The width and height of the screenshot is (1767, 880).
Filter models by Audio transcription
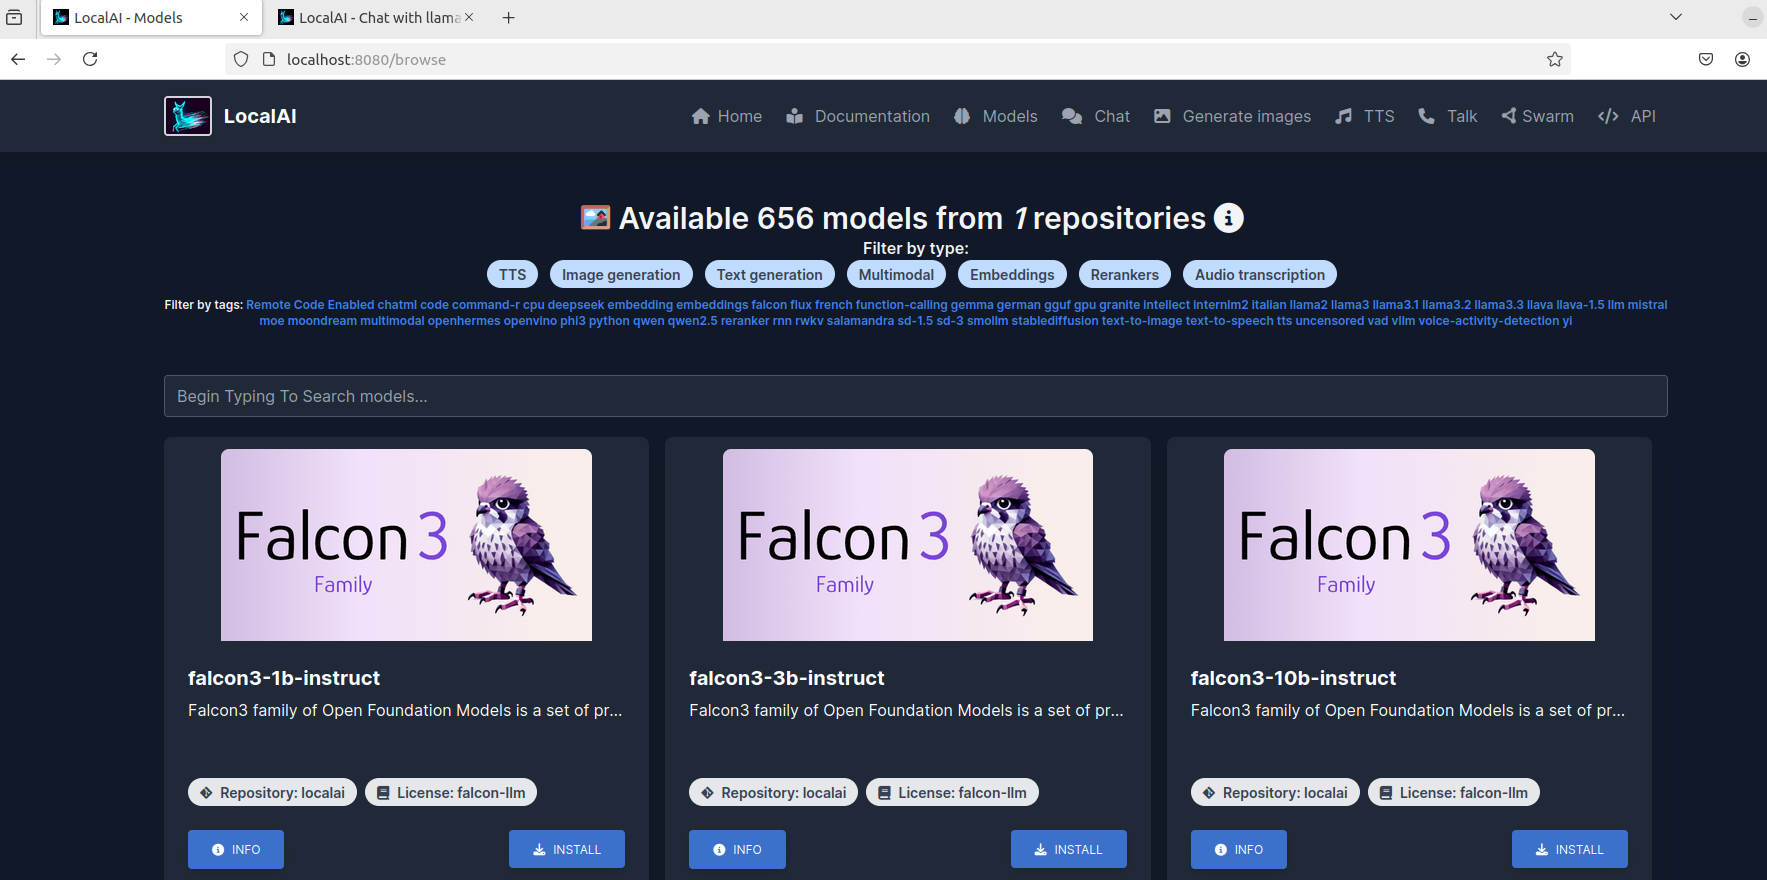(x=1259, y=275)
